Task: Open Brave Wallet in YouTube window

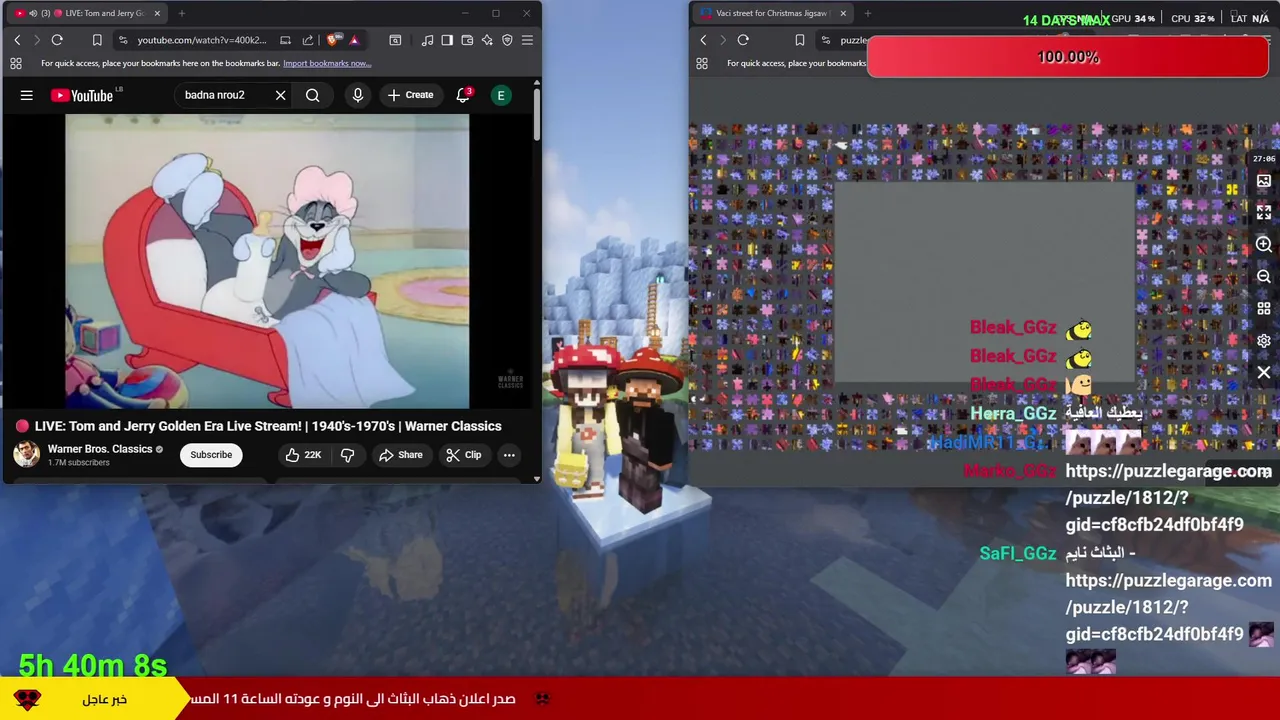Action: 467,40
